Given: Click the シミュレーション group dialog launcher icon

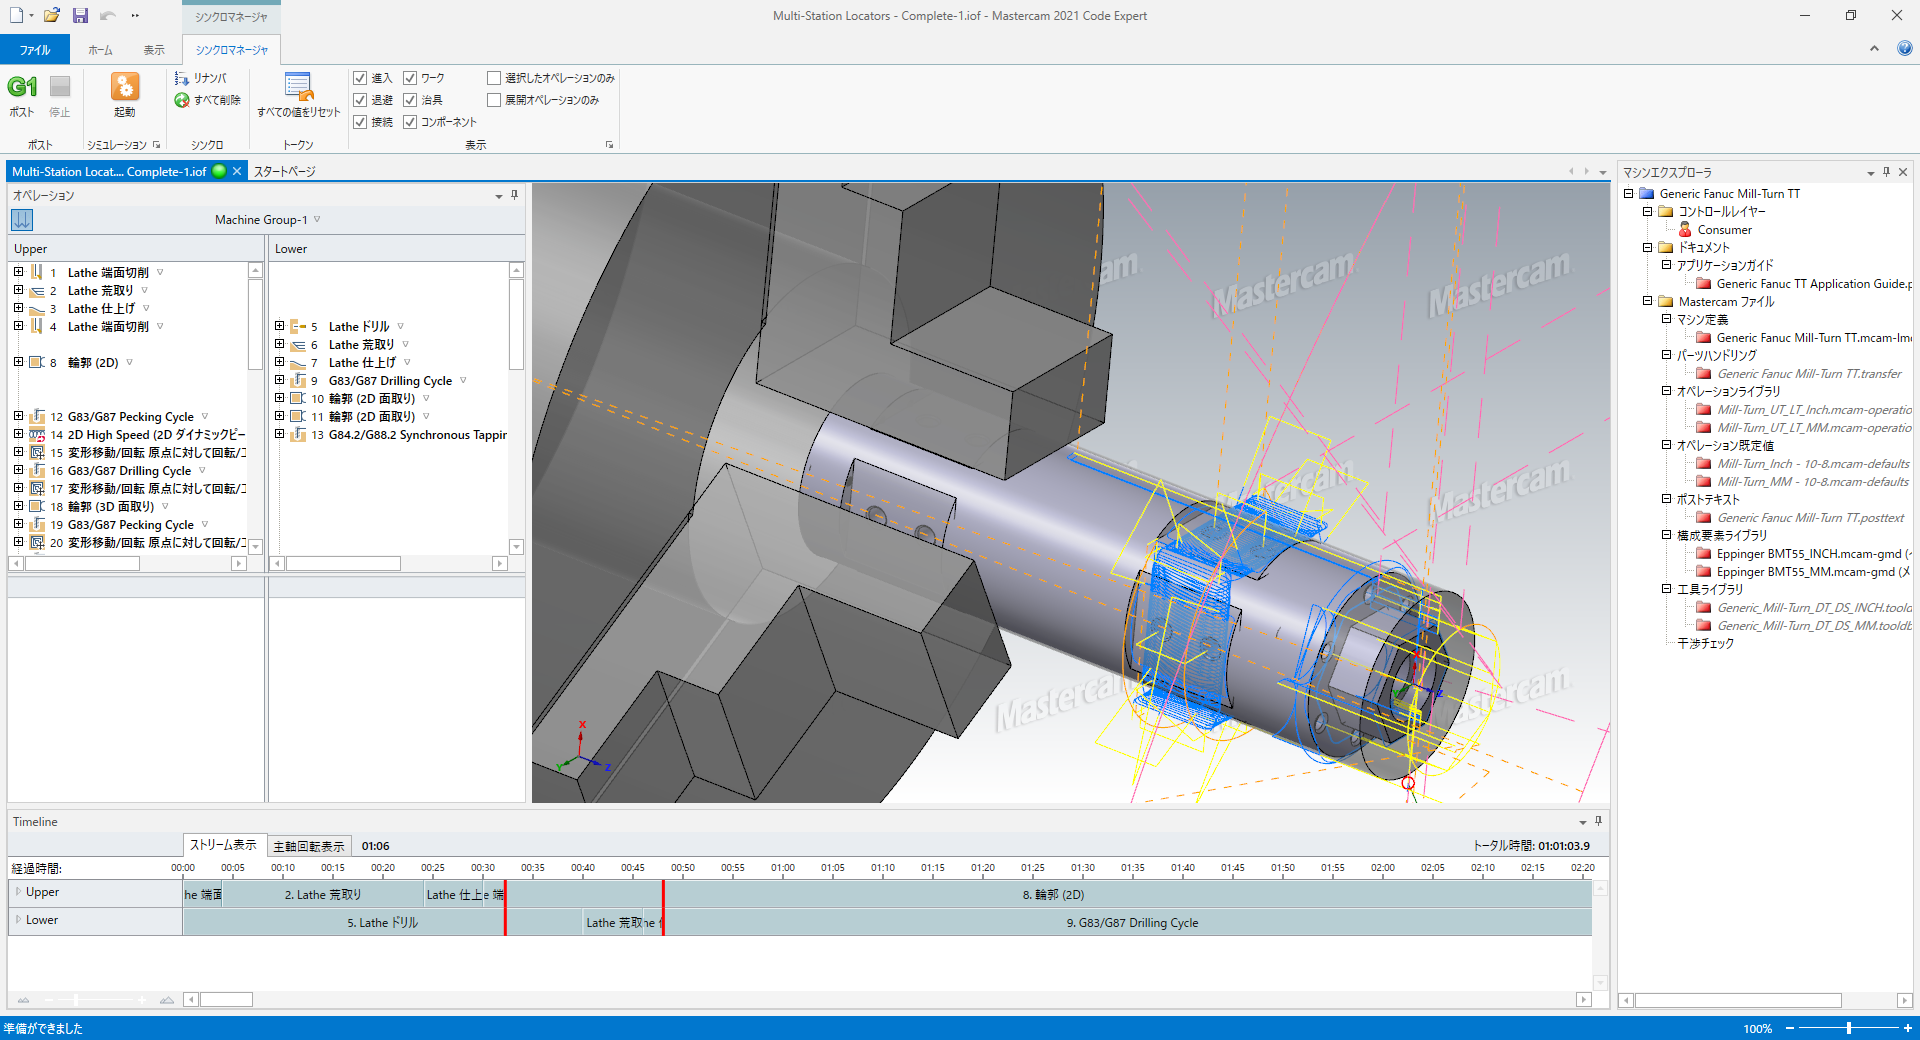Looking at the screenshot, I should tap(156, 145).
